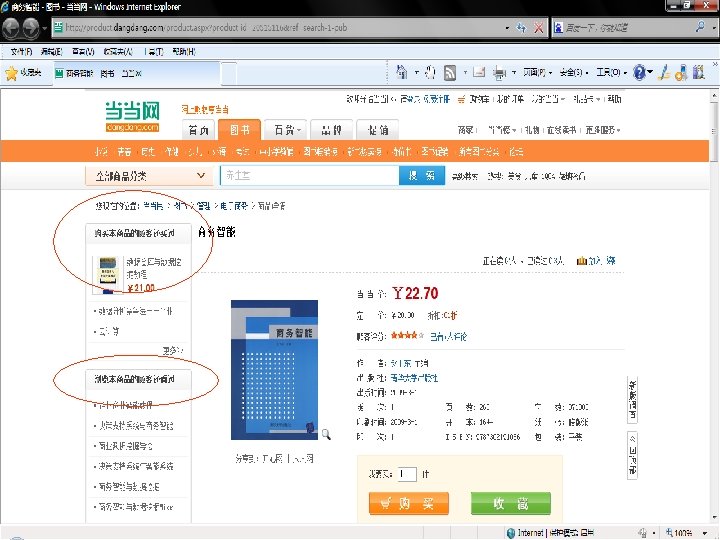Click the Refresh icon by address bar
This screenshot has height=540, width=720.
pos(521,28)
